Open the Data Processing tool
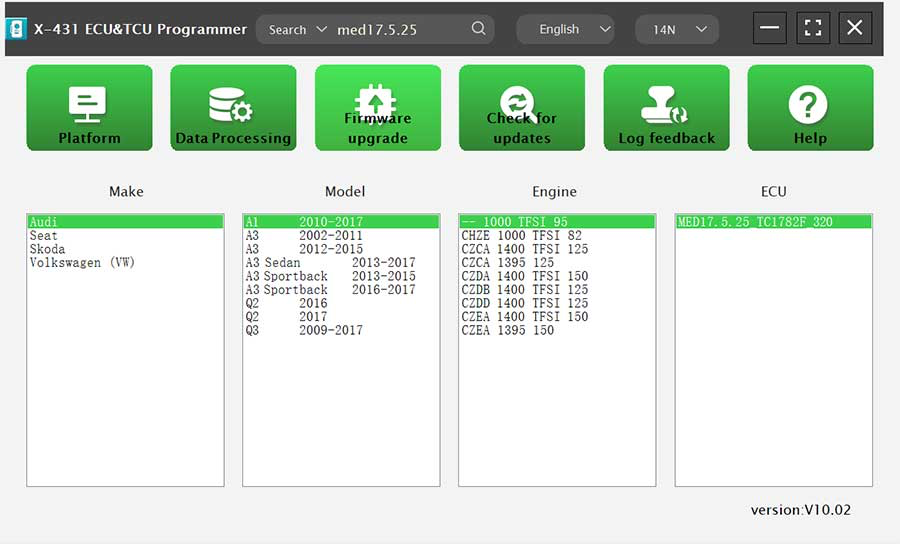The height and width of the screenshot is (544, 900). point(233,108)
